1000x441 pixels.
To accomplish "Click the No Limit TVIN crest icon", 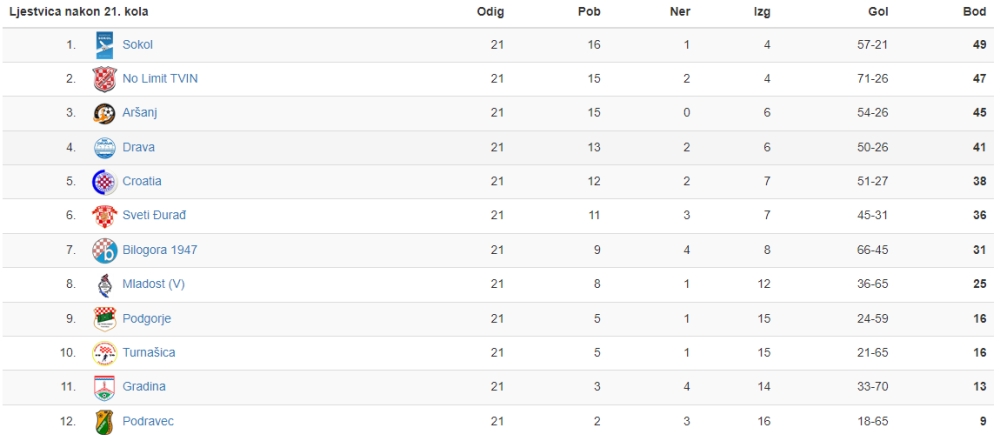I will pyautogui.click(x=104, y=79).
